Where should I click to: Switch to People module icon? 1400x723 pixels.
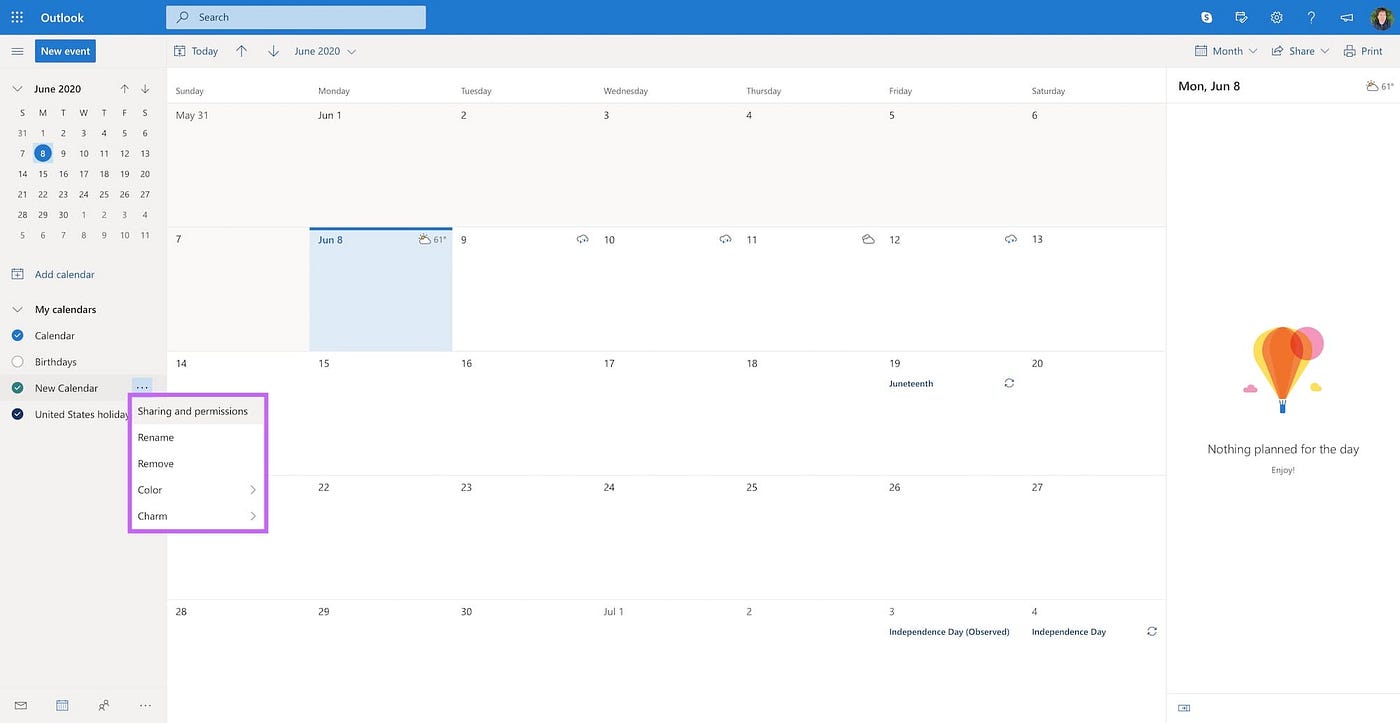click(104, 705)
